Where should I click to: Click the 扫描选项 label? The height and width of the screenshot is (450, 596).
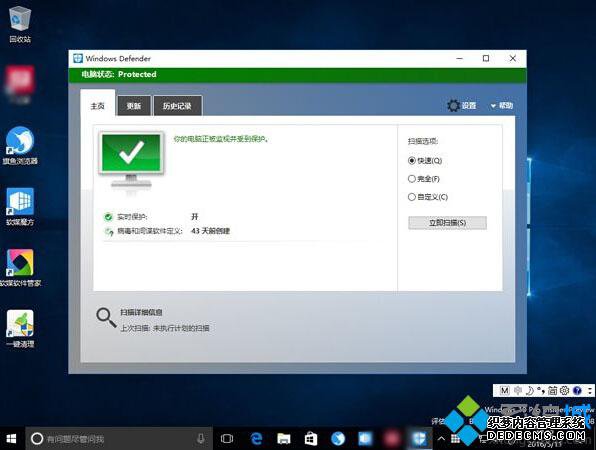click(423, 141)
